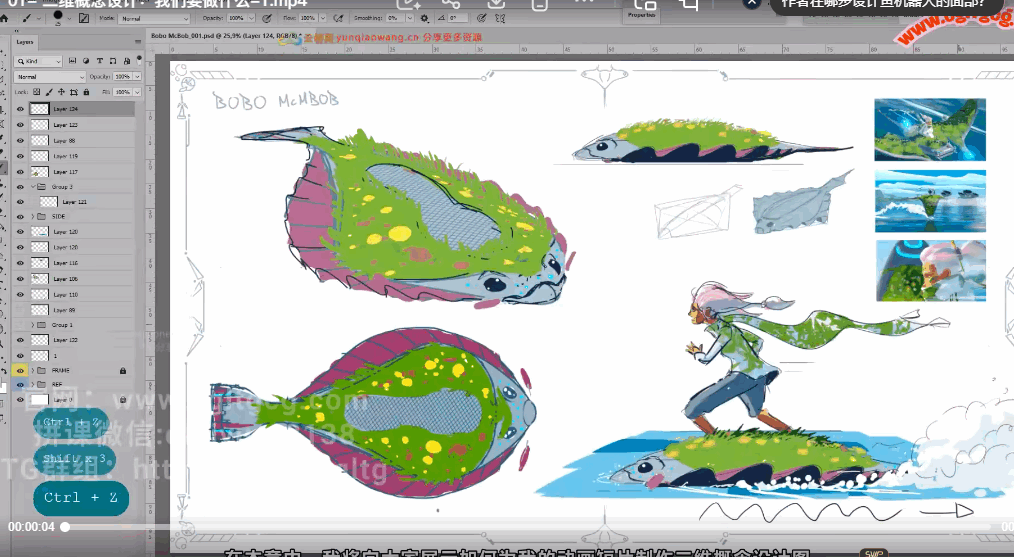Filter layers by smart objects icon

[x=126, y=61]
